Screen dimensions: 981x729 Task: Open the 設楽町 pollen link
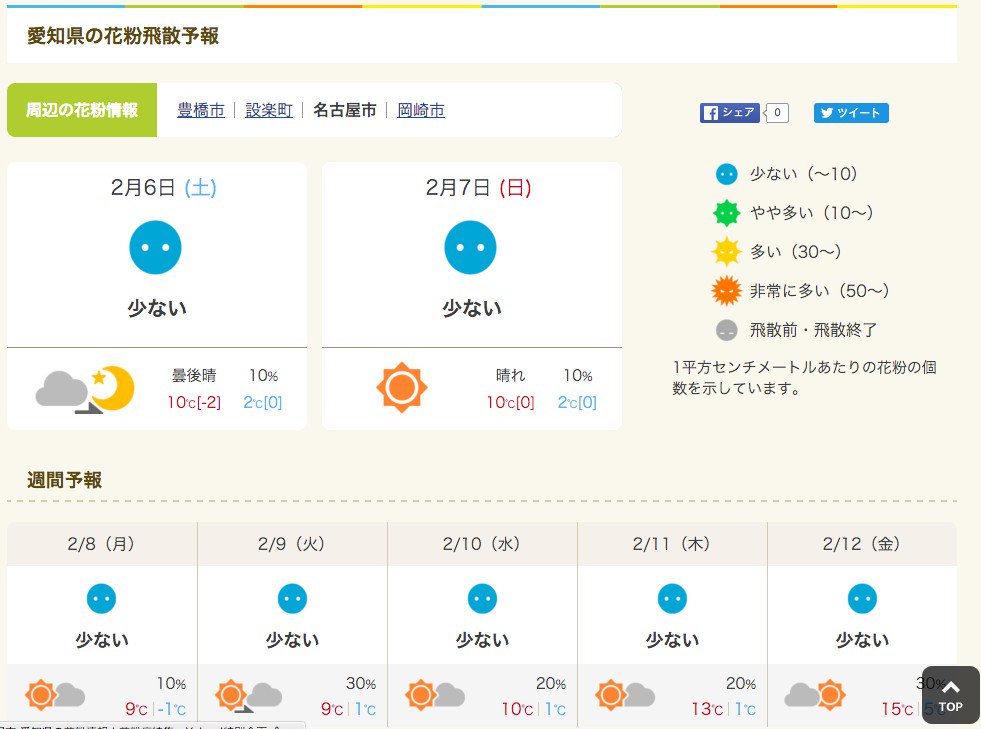269,110
